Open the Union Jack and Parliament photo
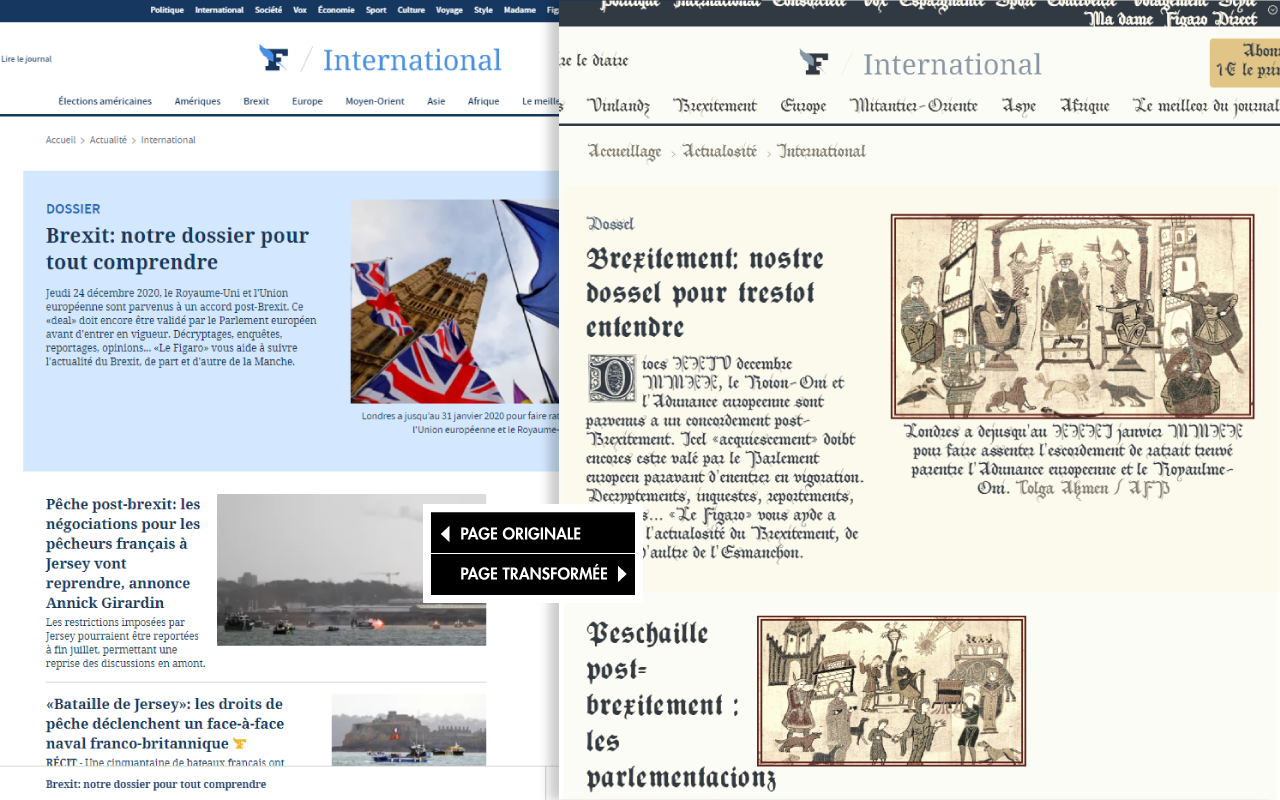 click(x=454, y=301)
